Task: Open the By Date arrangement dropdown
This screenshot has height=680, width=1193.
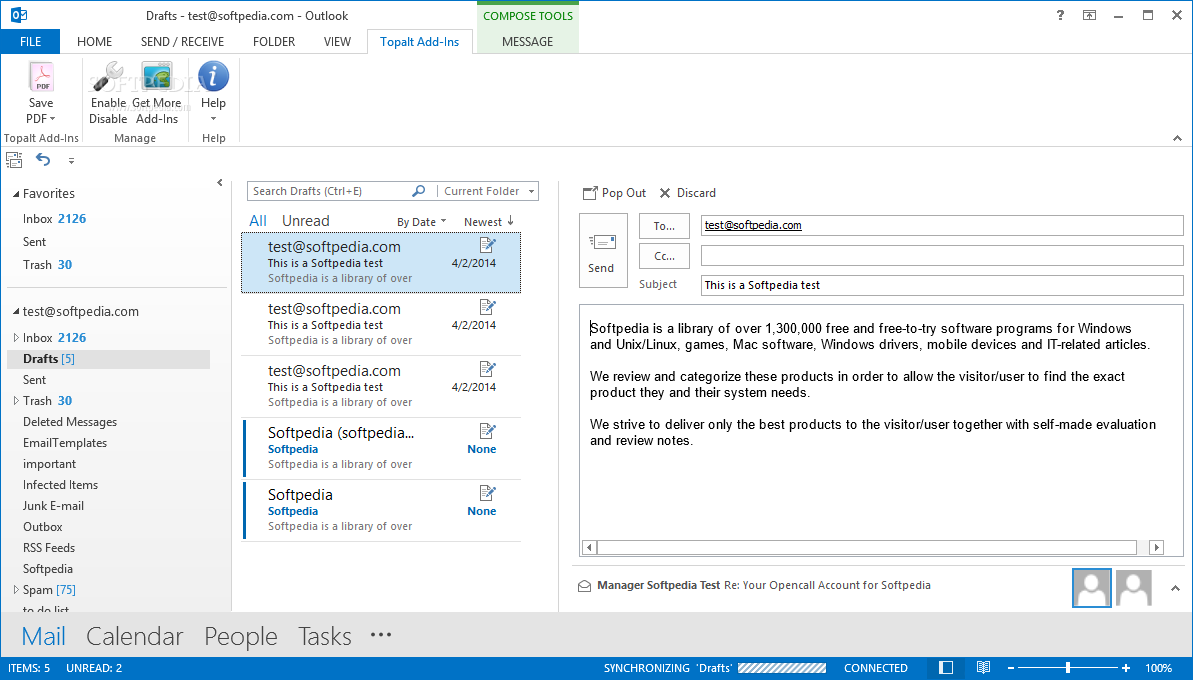Action: 422,222
